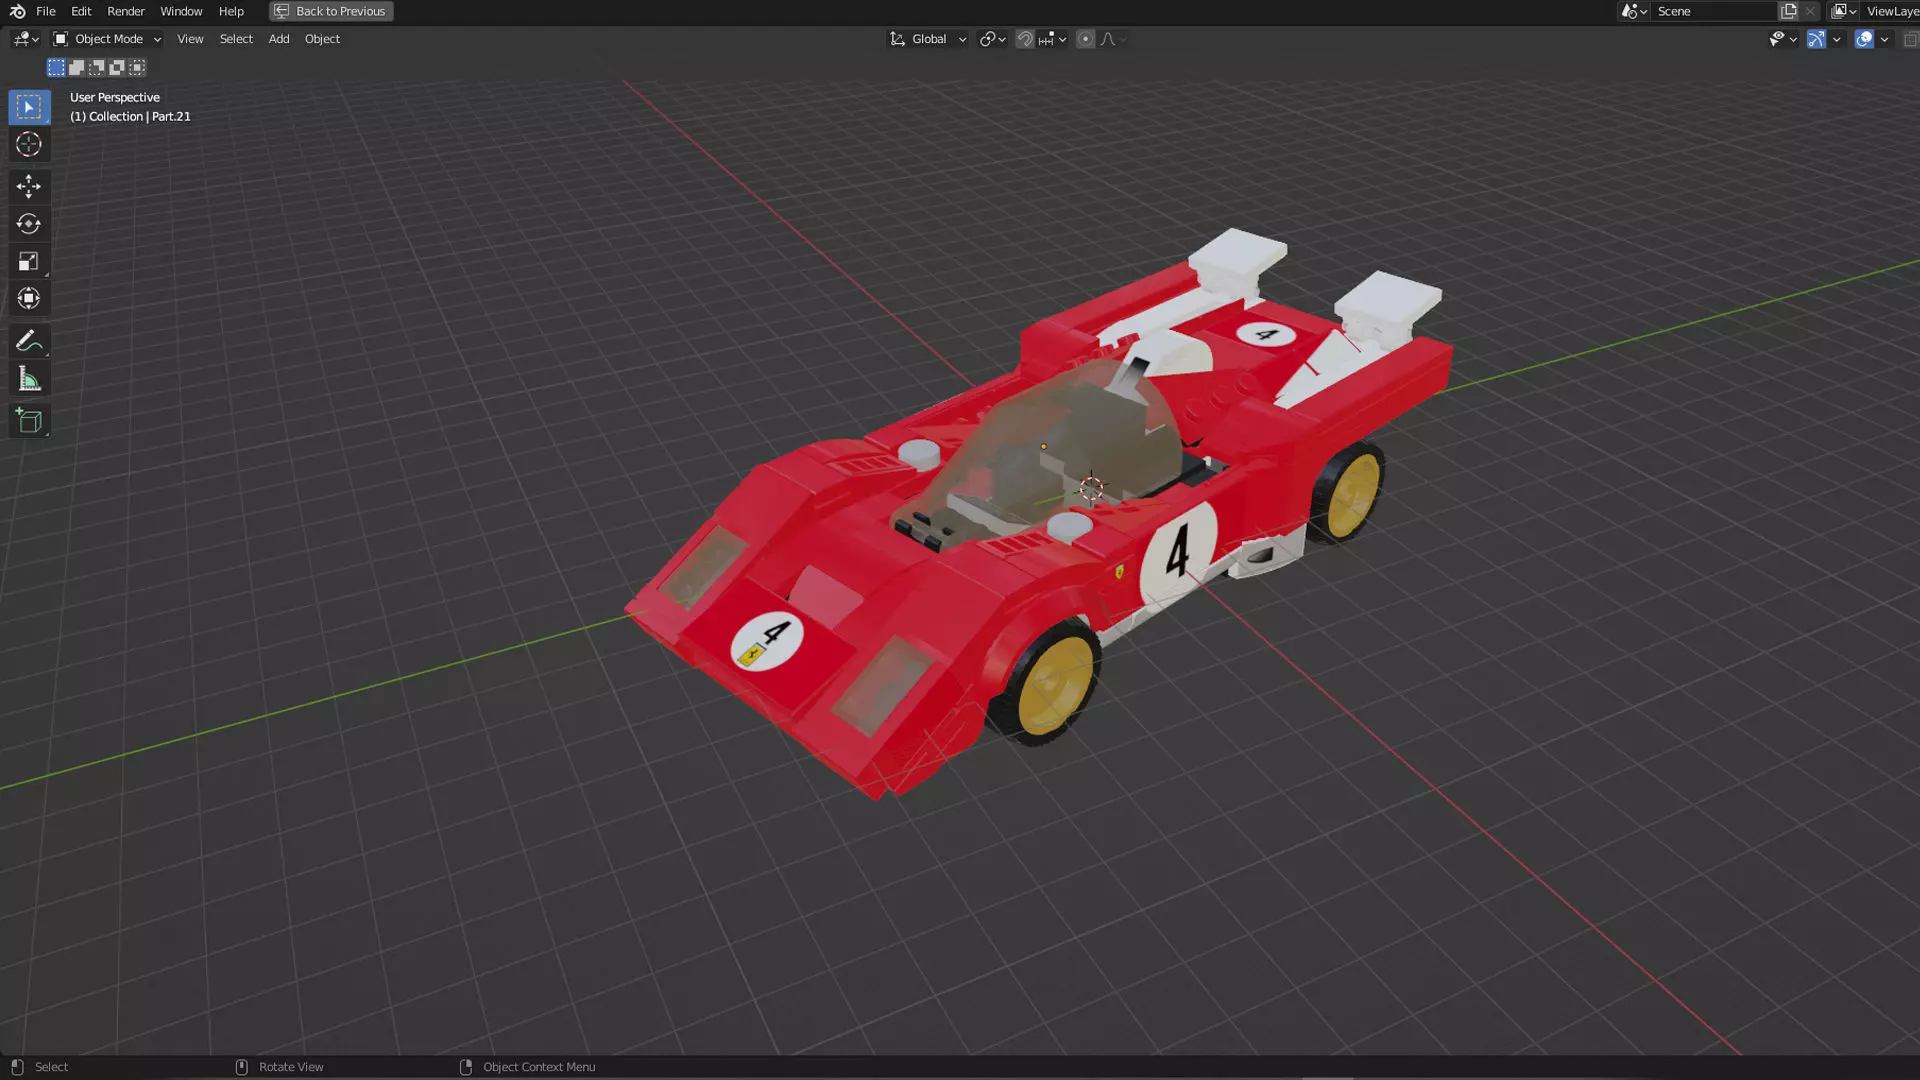Open the Edit menu
The image size is (1920, 1080).
coord(81,11)
